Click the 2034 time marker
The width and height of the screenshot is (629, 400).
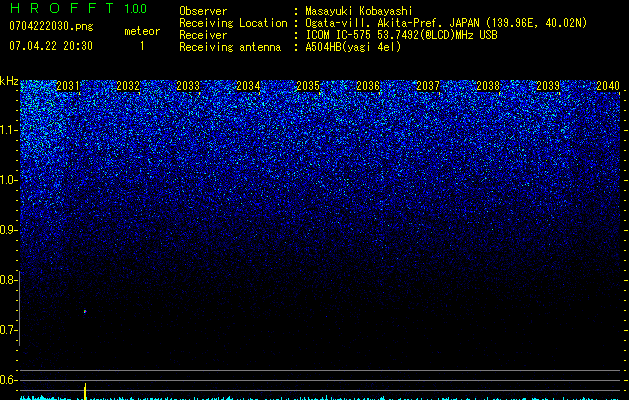click(248, 86)
